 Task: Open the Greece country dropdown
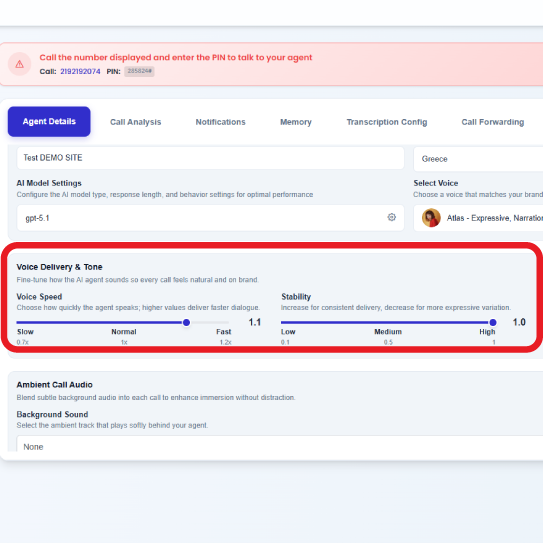478,159
